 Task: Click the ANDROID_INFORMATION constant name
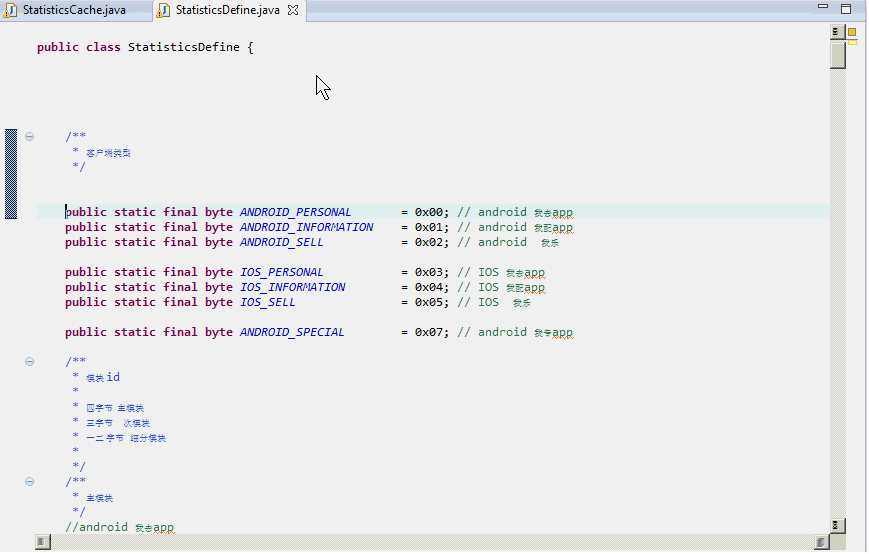(306, 227)
